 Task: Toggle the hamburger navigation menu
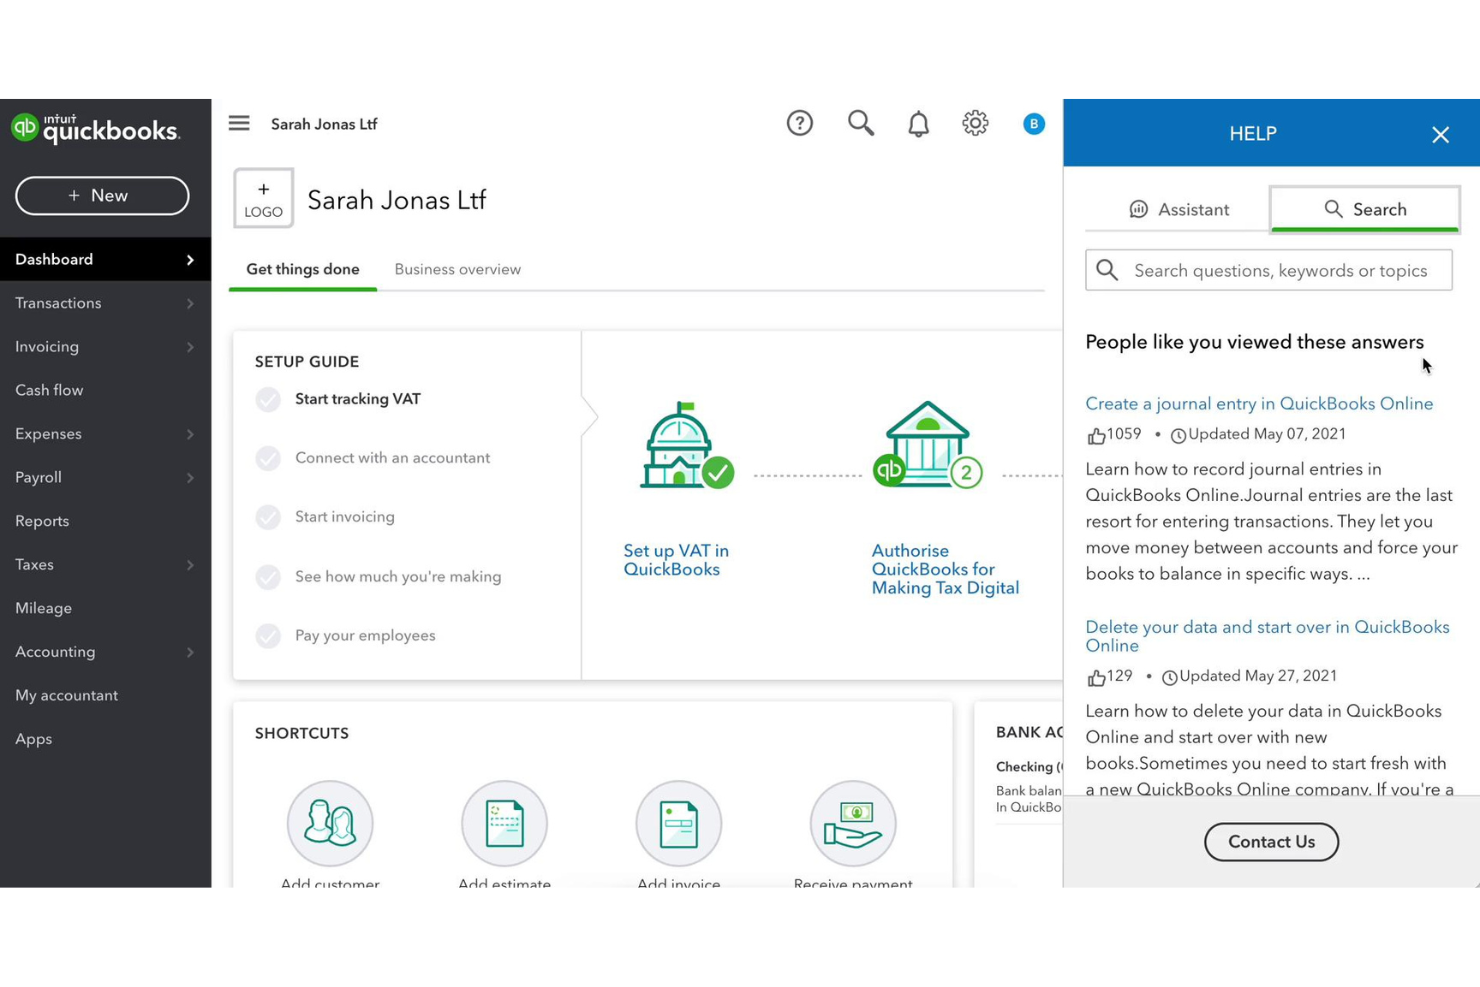[x=239, y=123]
